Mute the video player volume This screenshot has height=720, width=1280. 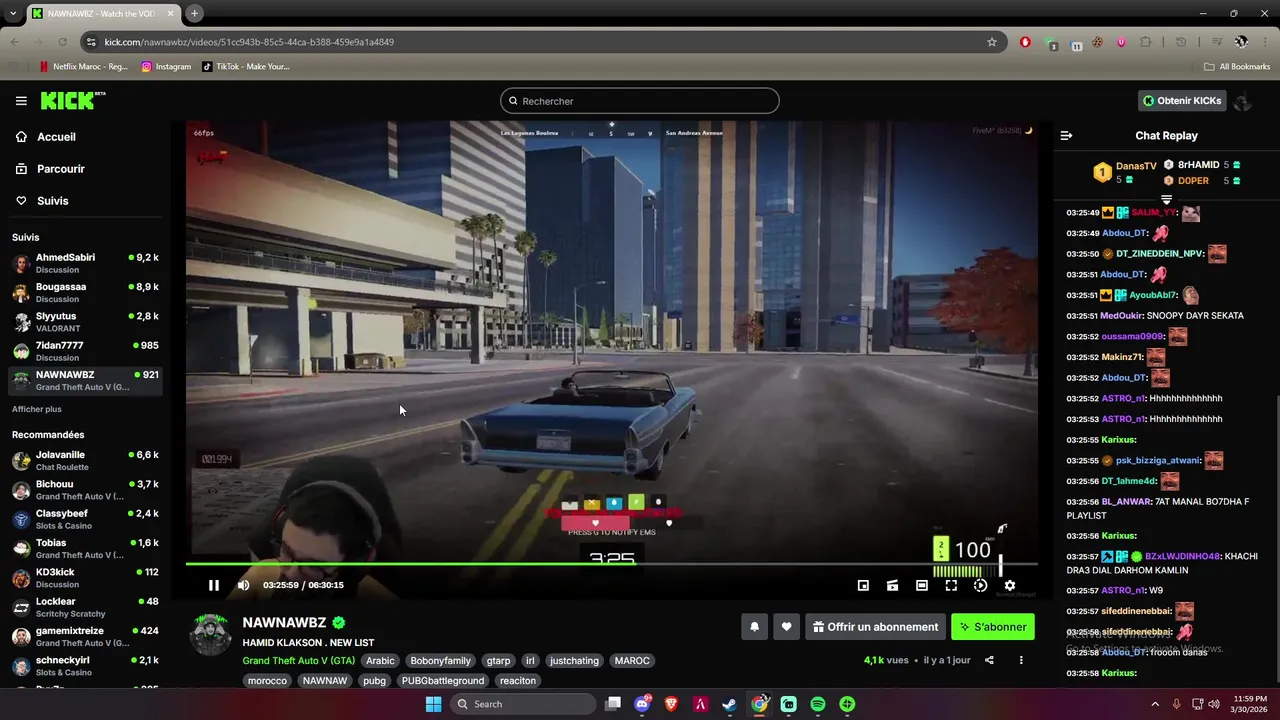click(243, 585)
